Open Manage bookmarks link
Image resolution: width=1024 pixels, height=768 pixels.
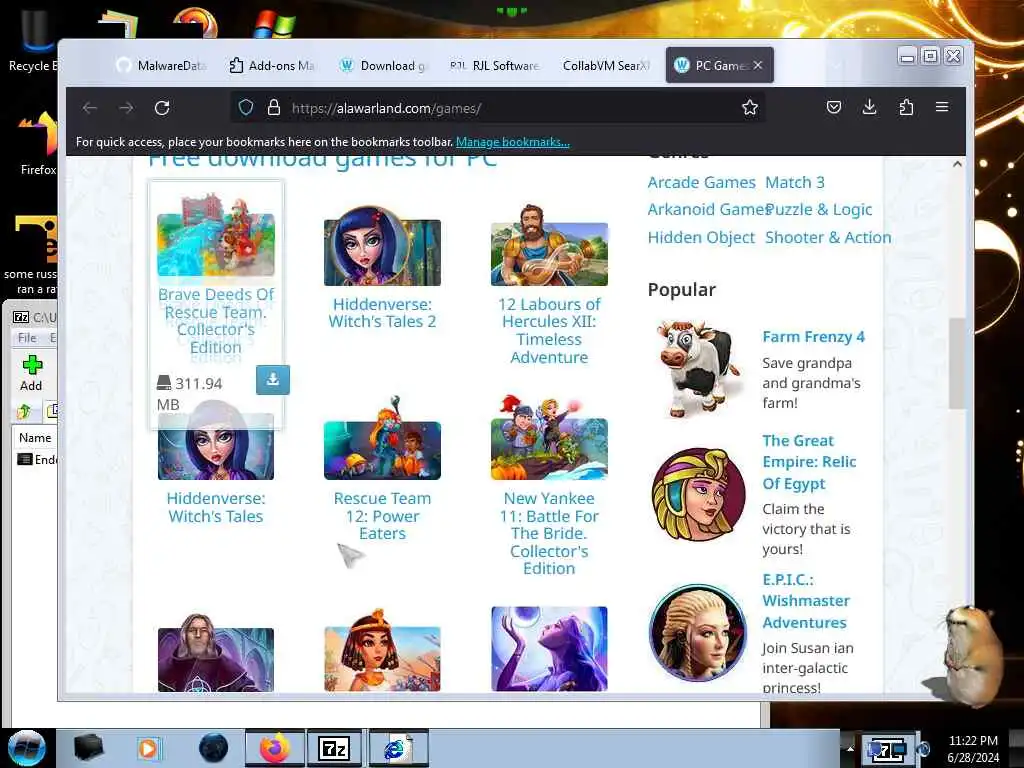click(513, 142)
